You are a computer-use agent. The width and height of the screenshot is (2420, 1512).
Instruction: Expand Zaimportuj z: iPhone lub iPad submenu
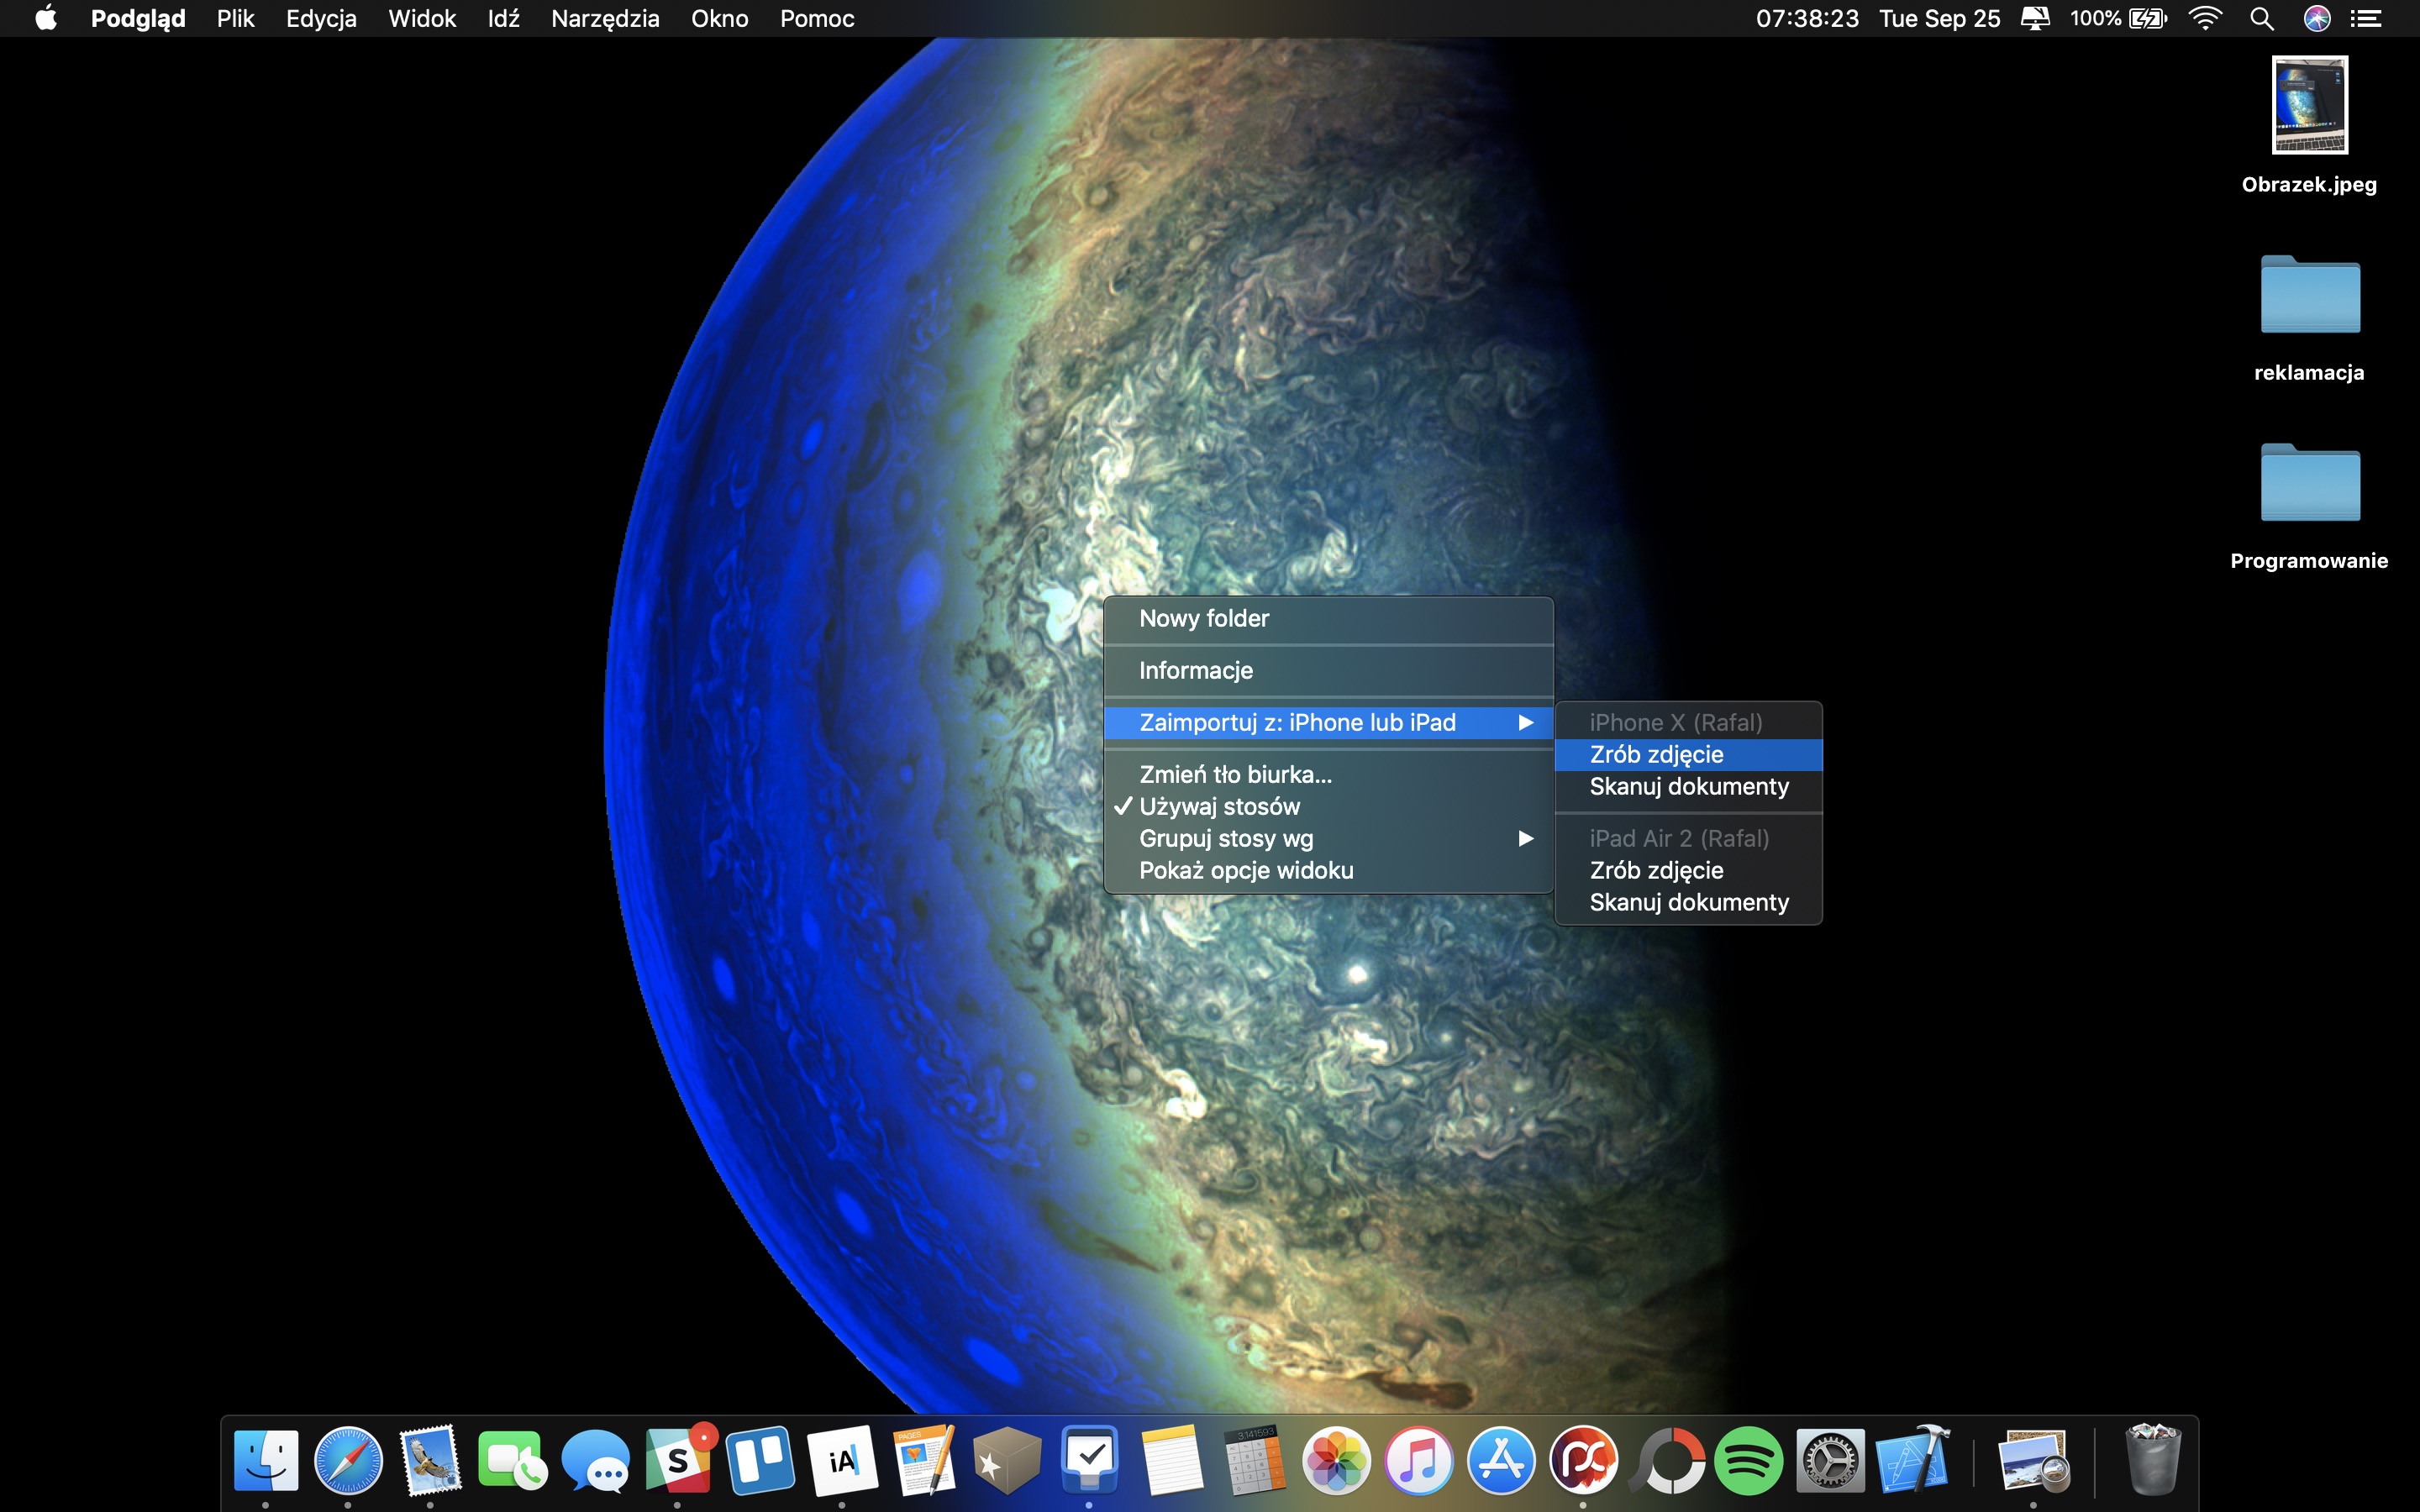1328,722
